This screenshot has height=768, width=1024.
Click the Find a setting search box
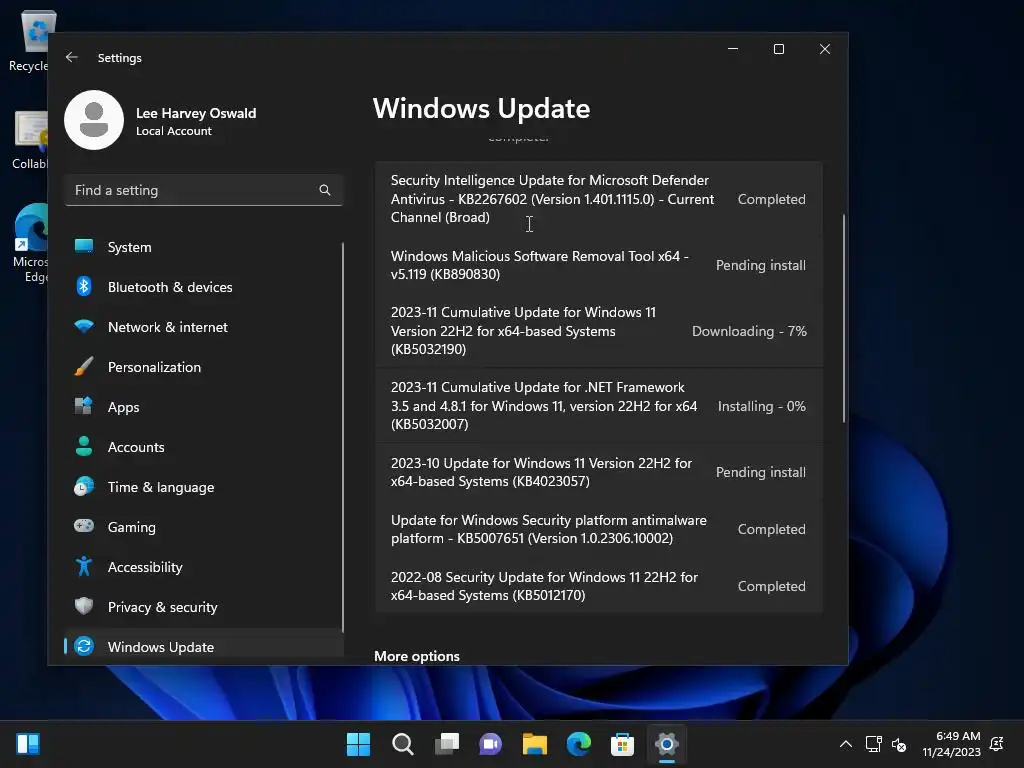203,190
